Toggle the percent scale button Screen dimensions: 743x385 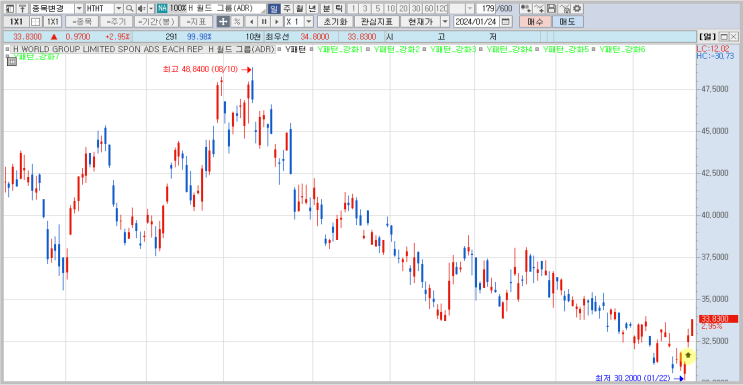pyautogui.click(x=237, y=21)
